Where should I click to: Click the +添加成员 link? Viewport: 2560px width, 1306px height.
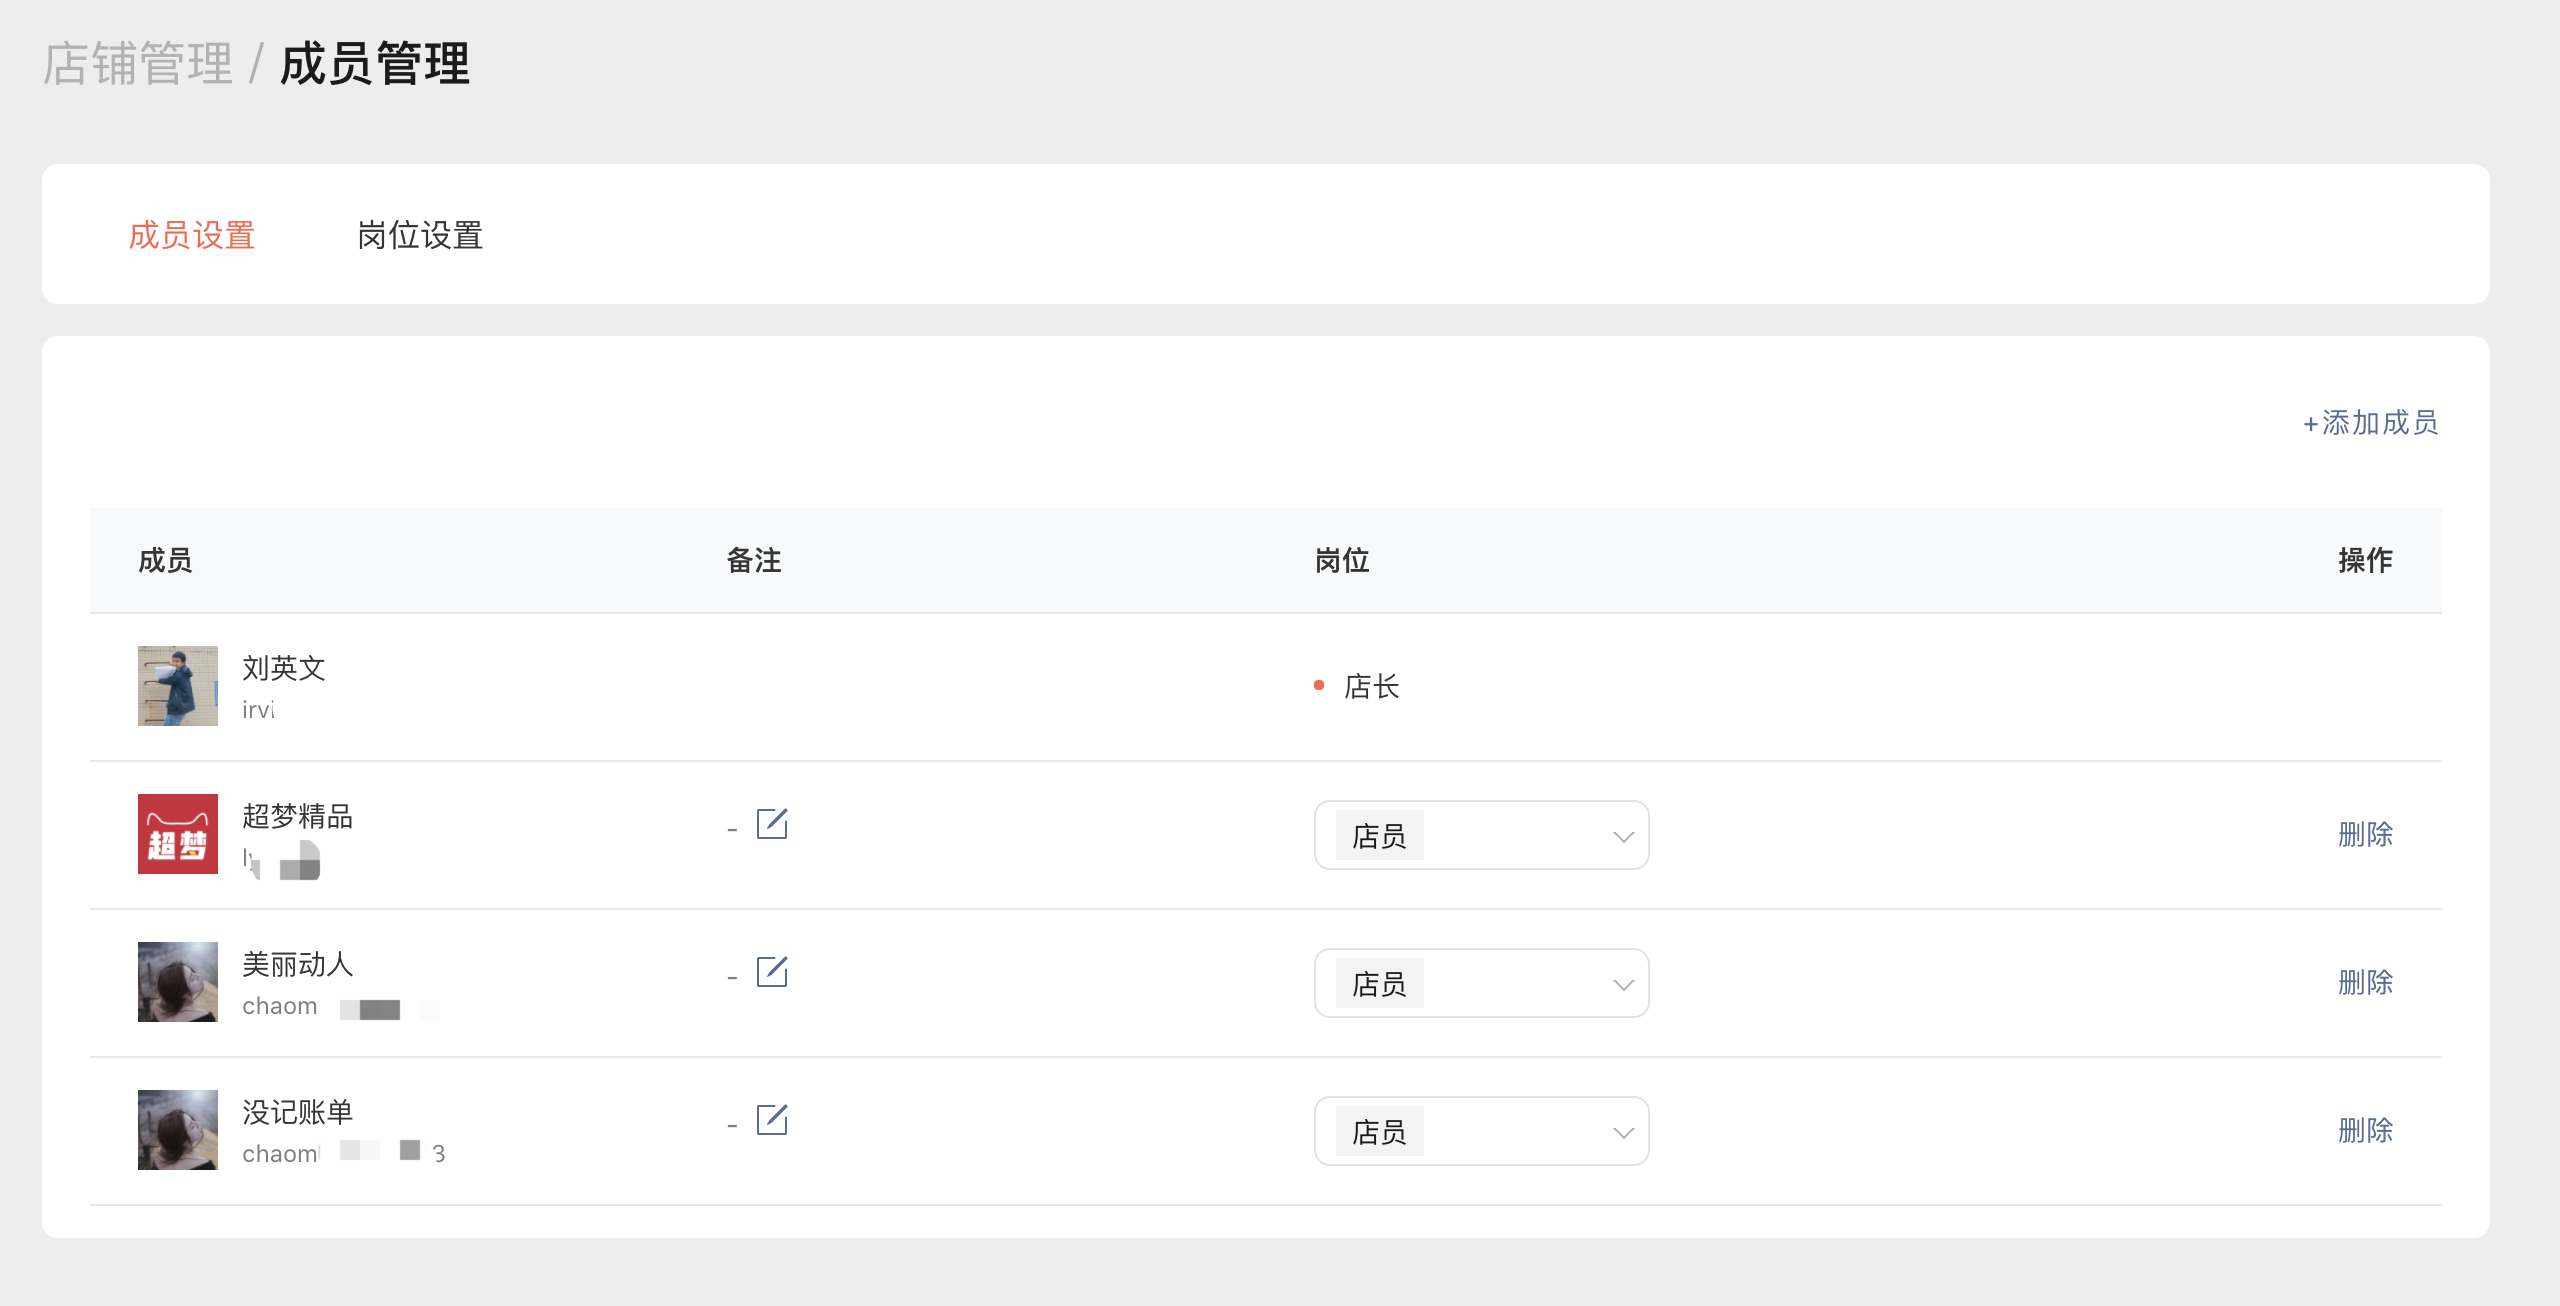(2370, 423)
